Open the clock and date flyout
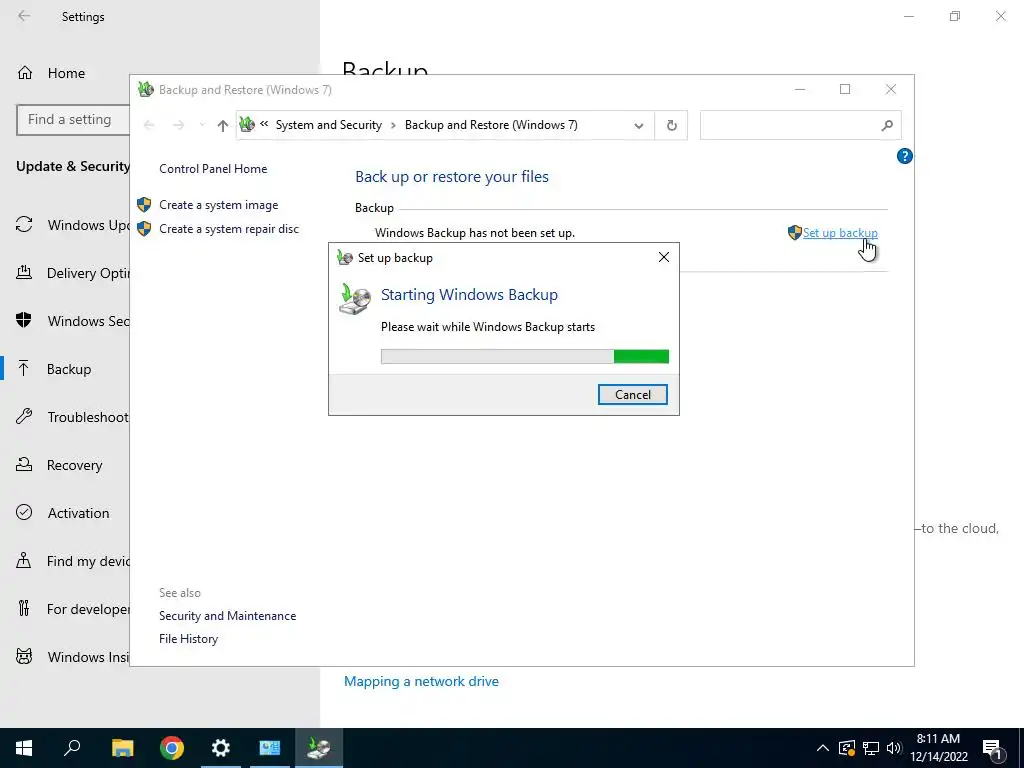Viewport: 1024px width, 768px height. coord(938,748)
